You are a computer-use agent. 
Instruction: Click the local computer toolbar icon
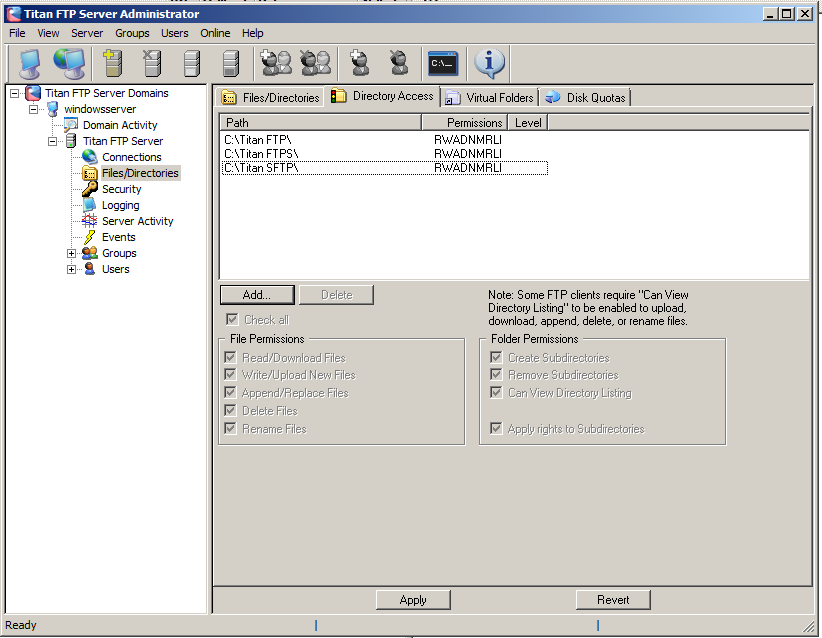click(30, 64)
